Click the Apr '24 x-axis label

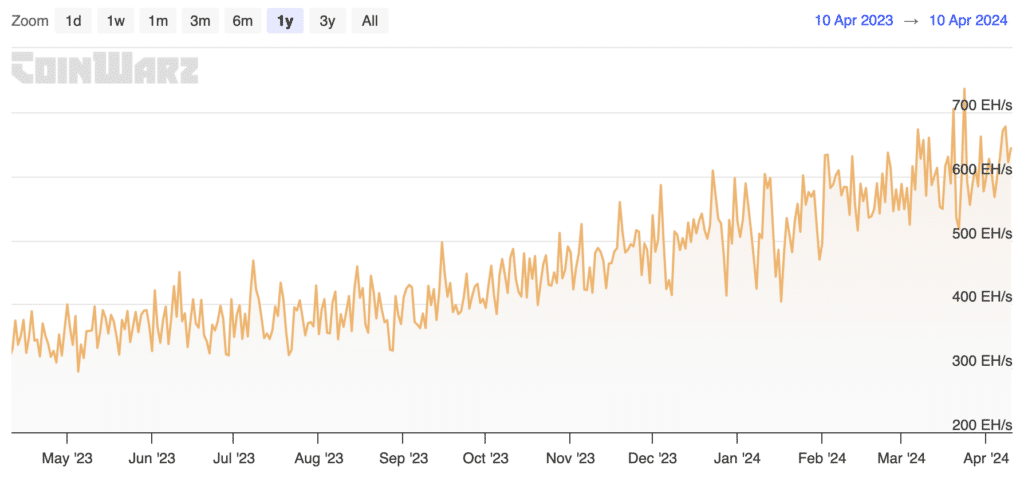click(987, 459)
